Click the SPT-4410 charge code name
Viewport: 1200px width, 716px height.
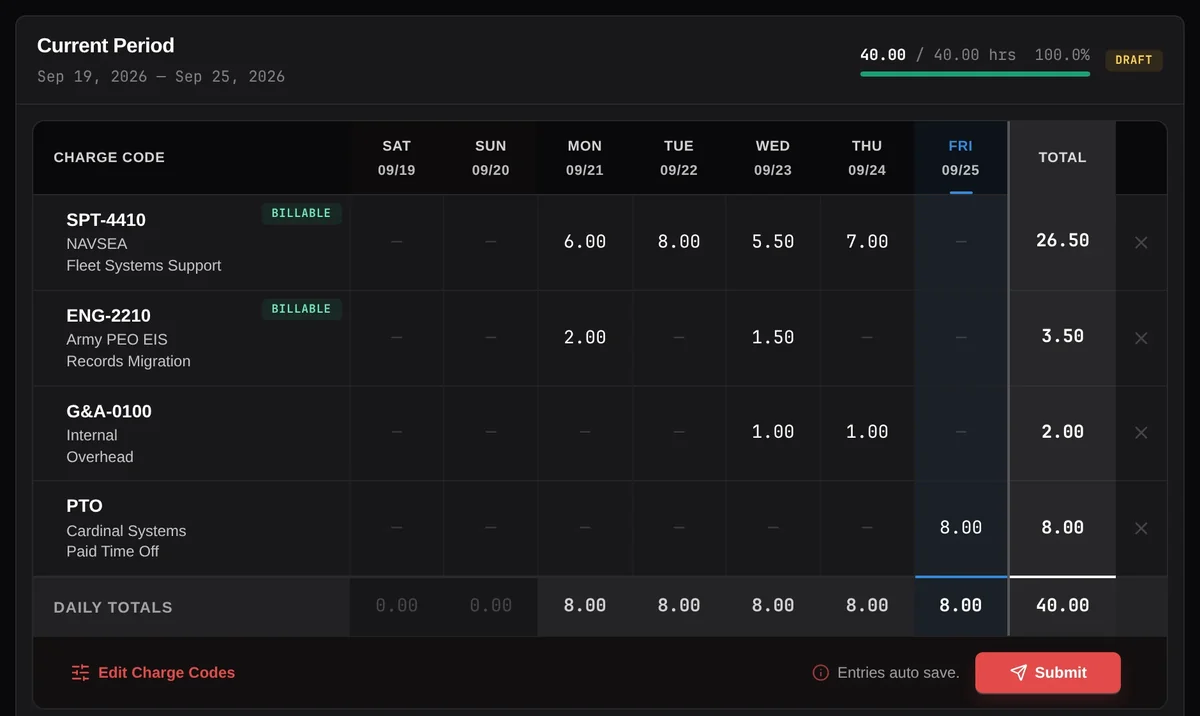click(107, 220)
